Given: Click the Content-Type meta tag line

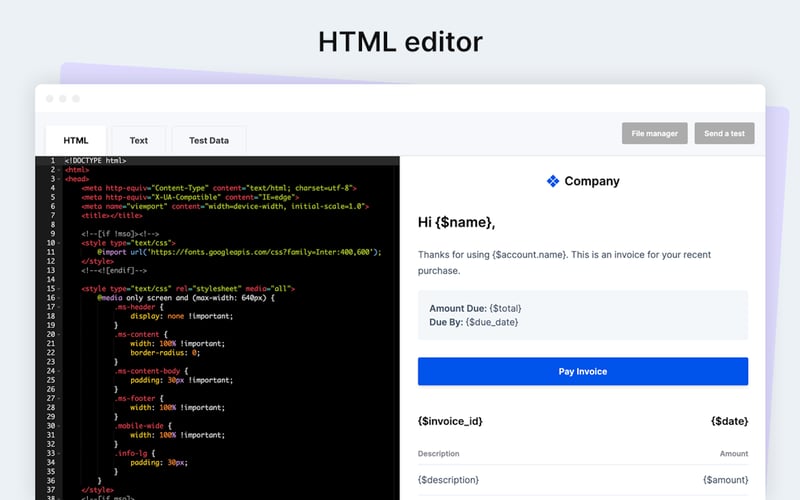Looking at the screenshot, I should (x=219, y=188).
